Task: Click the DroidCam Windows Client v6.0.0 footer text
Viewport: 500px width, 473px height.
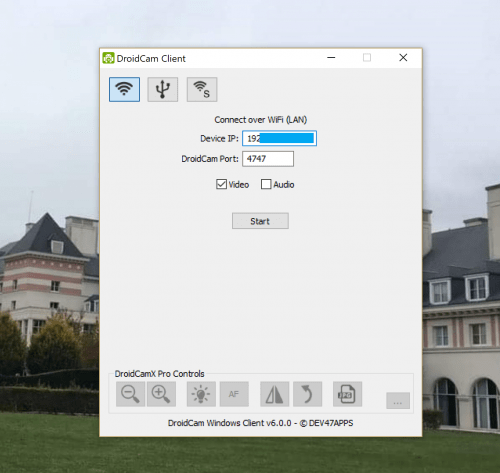Action: point(260,423)
